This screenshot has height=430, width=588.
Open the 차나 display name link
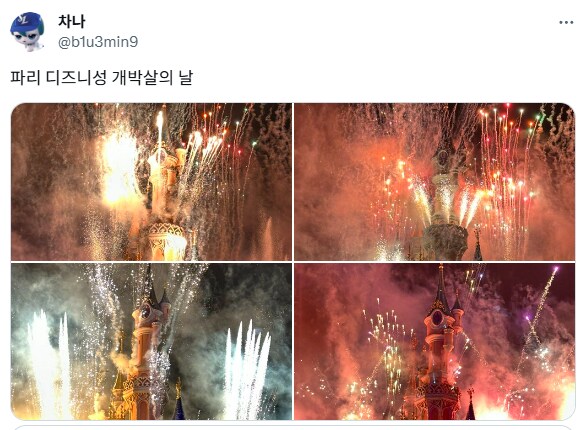(x=72, y=21)
